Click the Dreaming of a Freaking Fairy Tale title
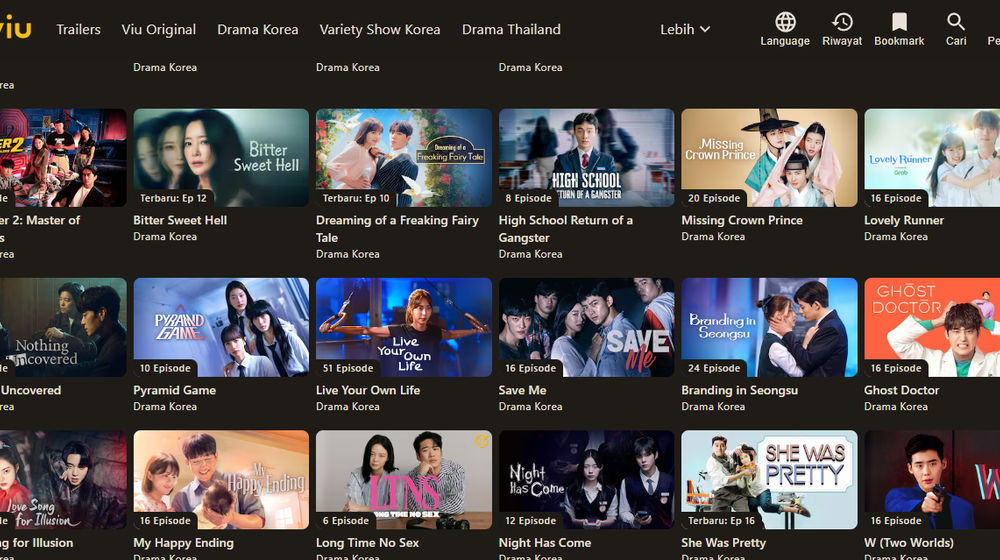Image resolution: width=1000 pixels, height=560 pixels. coord(397,228)
